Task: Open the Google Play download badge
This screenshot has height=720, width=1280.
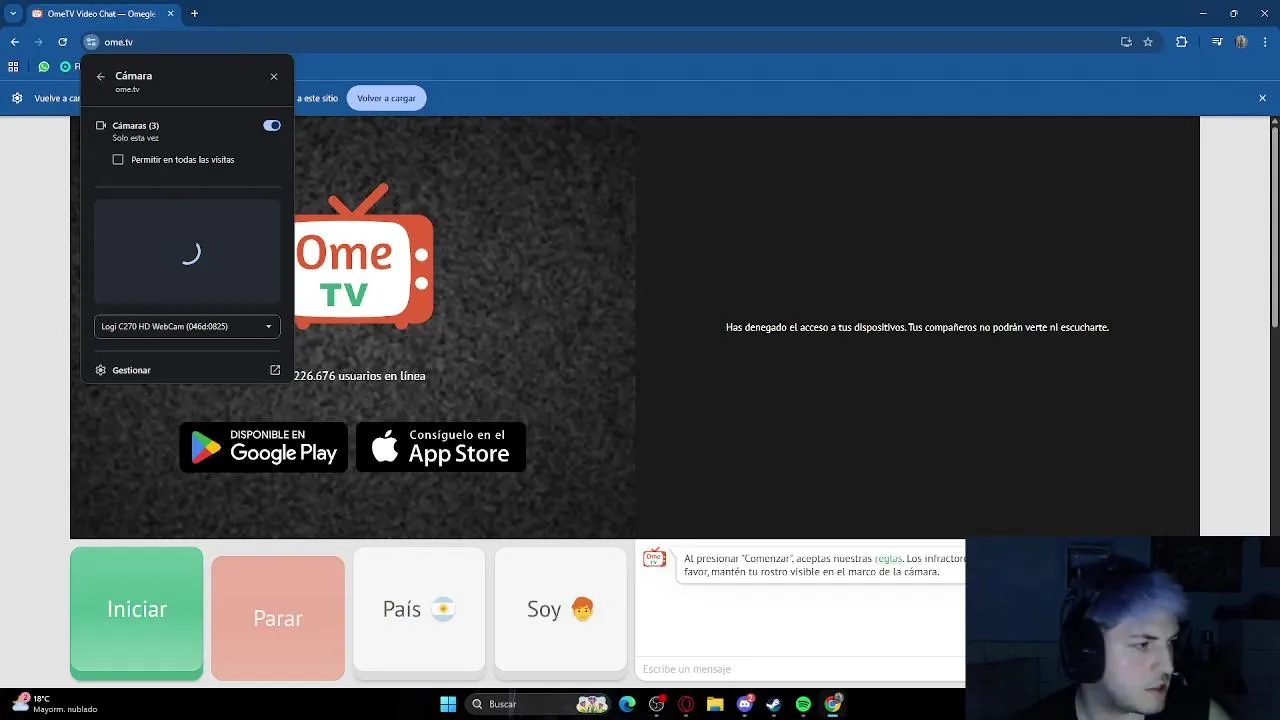Action: pos(264,447)
